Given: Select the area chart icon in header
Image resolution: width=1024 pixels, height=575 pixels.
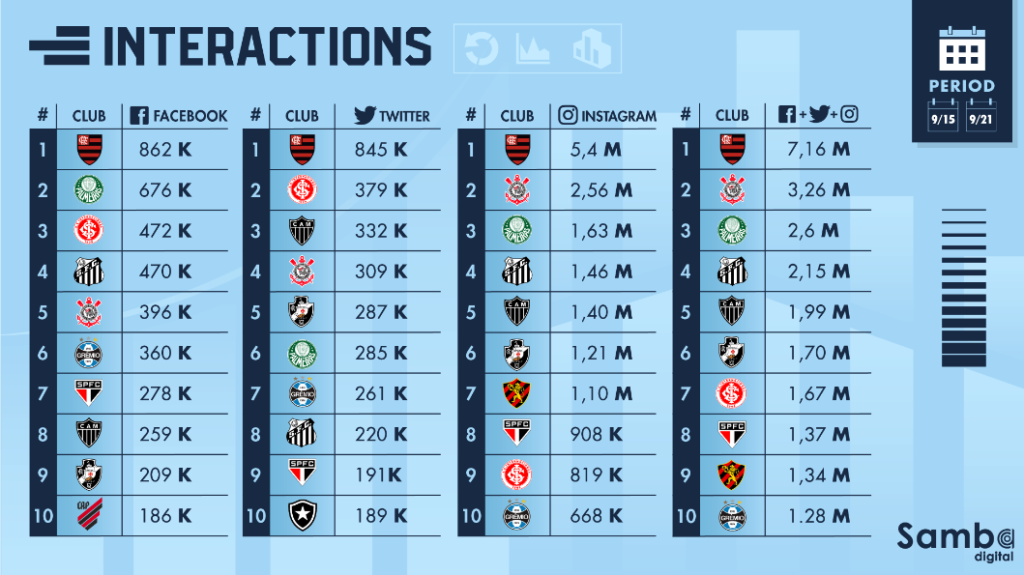Looking at the screenshot, I should (533, 47).
